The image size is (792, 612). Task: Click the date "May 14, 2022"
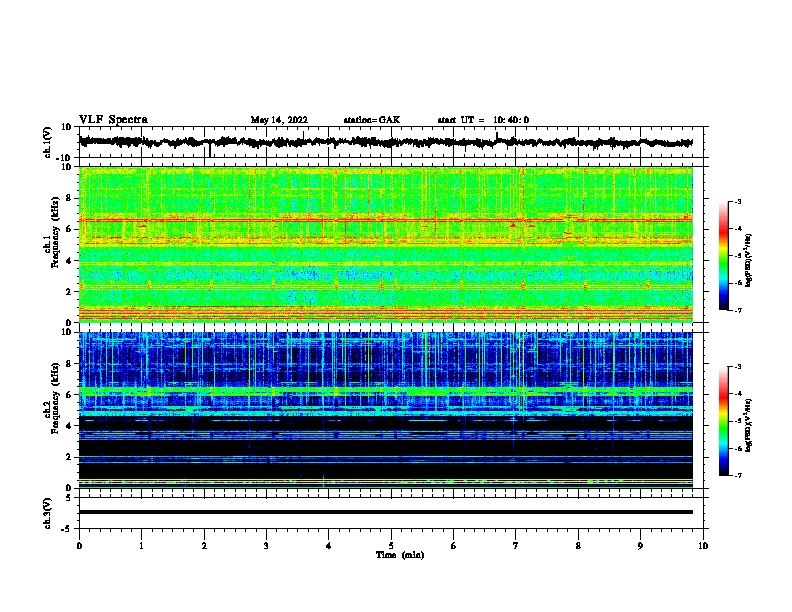click(x=279, y=120)
